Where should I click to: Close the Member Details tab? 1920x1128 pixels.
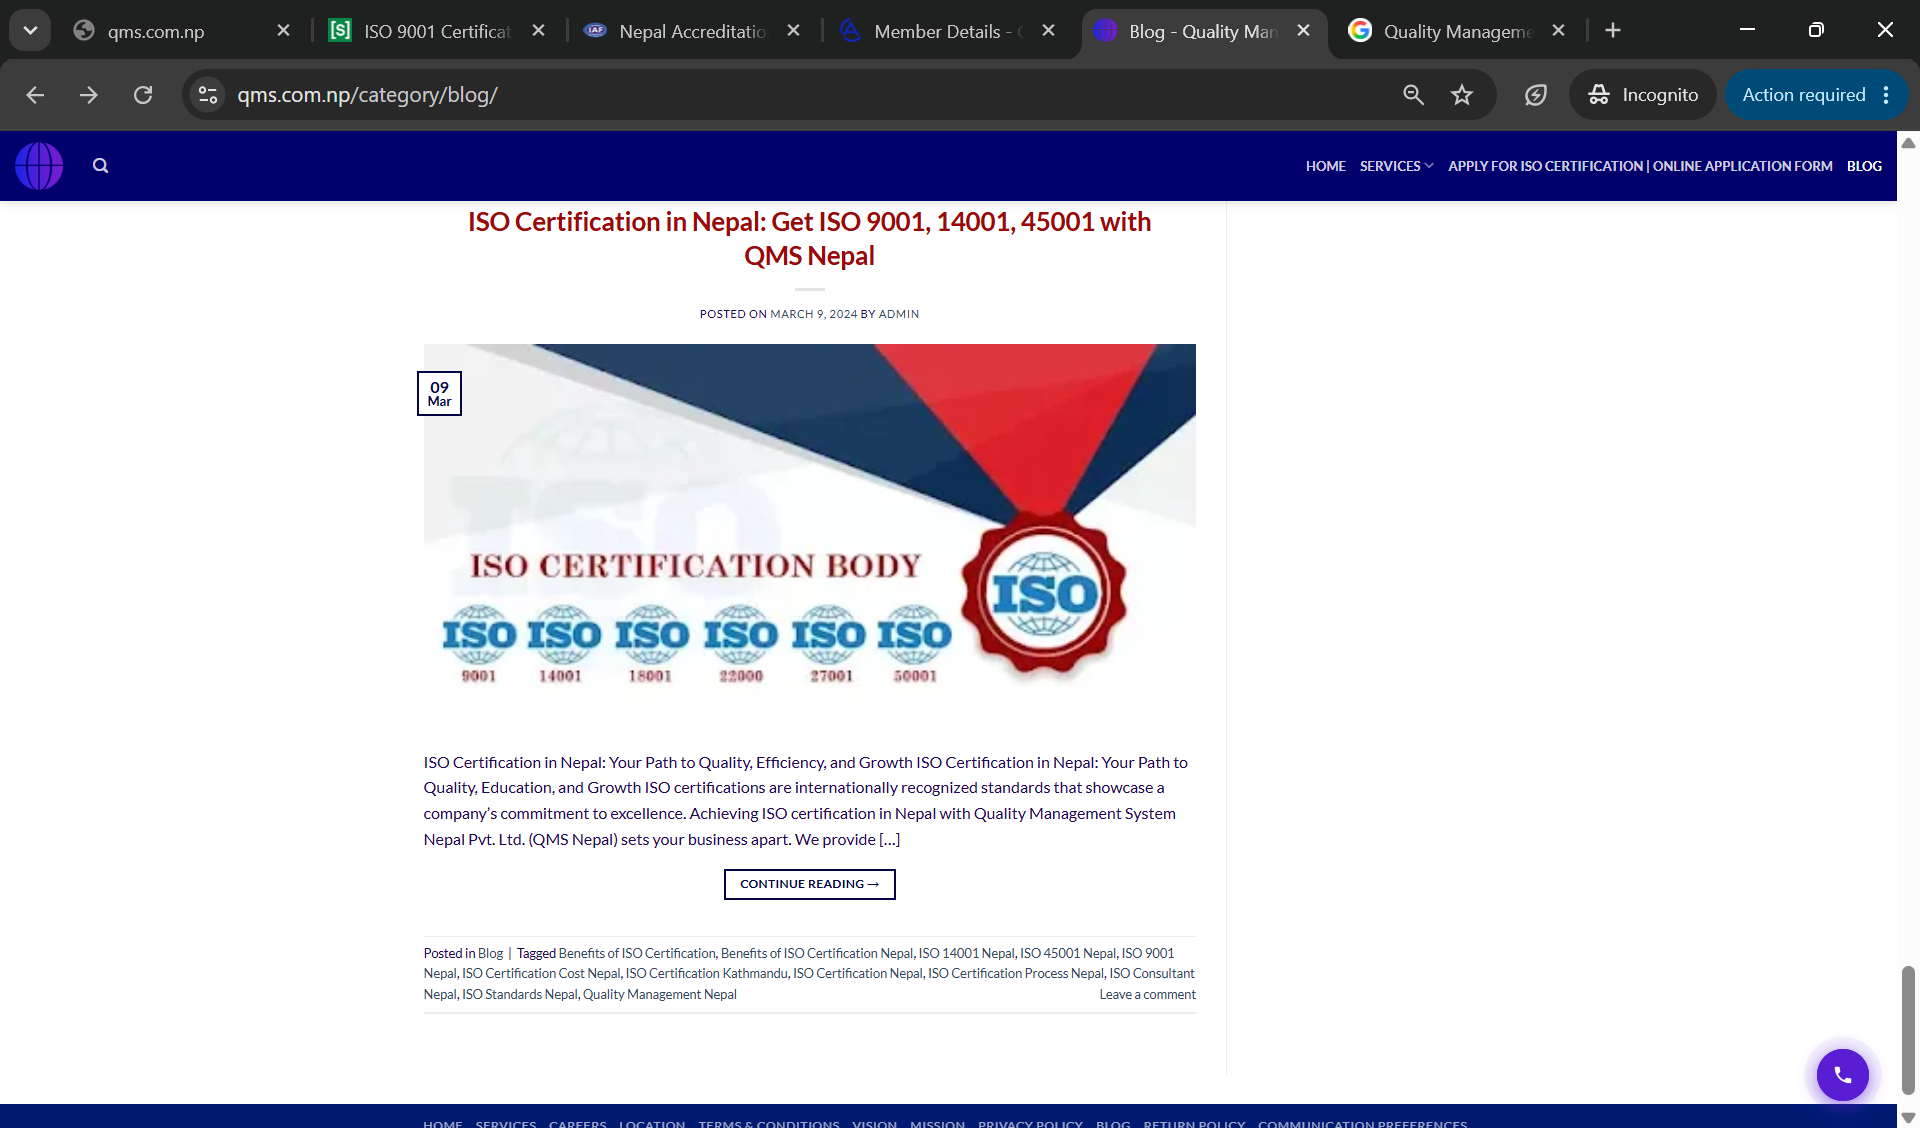pyautogui.click(x=1048, y=31)
